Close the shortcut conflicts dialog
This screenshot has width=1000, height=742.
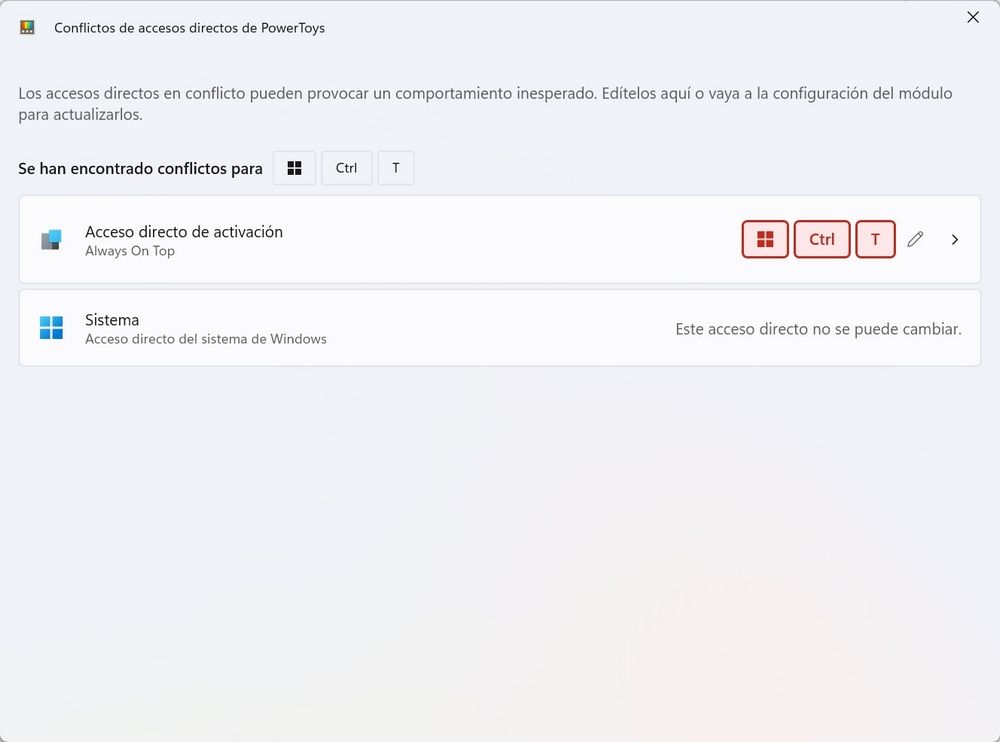(x=971, y=17)
